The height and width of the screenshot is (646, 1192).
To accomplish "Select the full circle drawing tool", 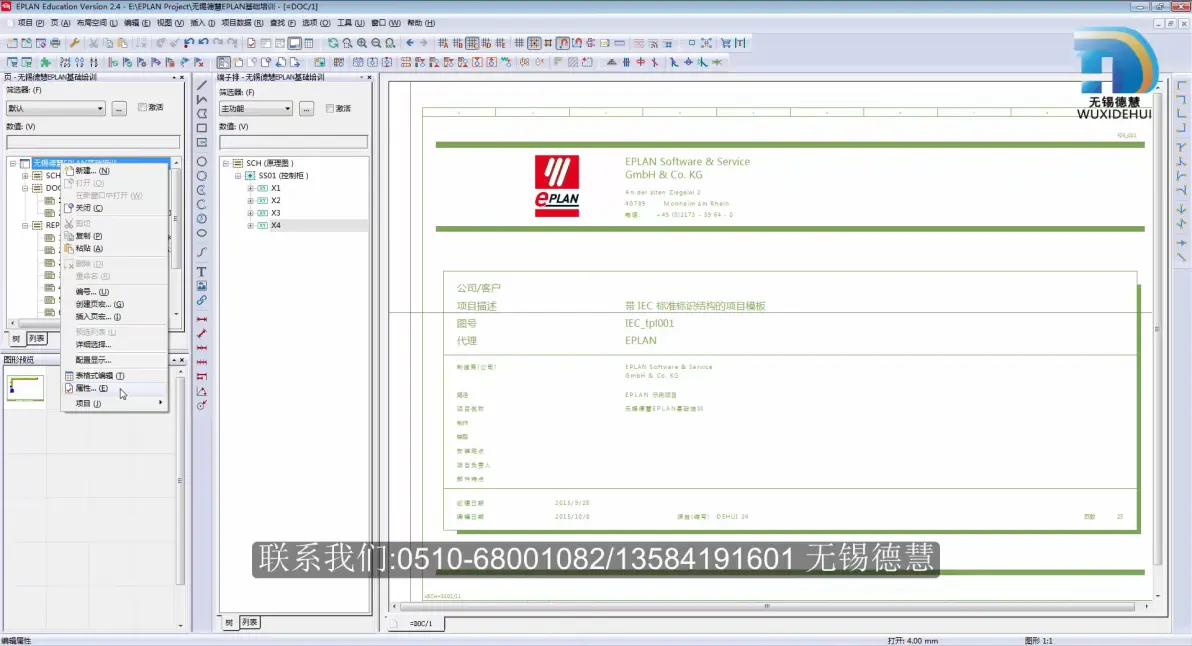I will click(201, 161).
